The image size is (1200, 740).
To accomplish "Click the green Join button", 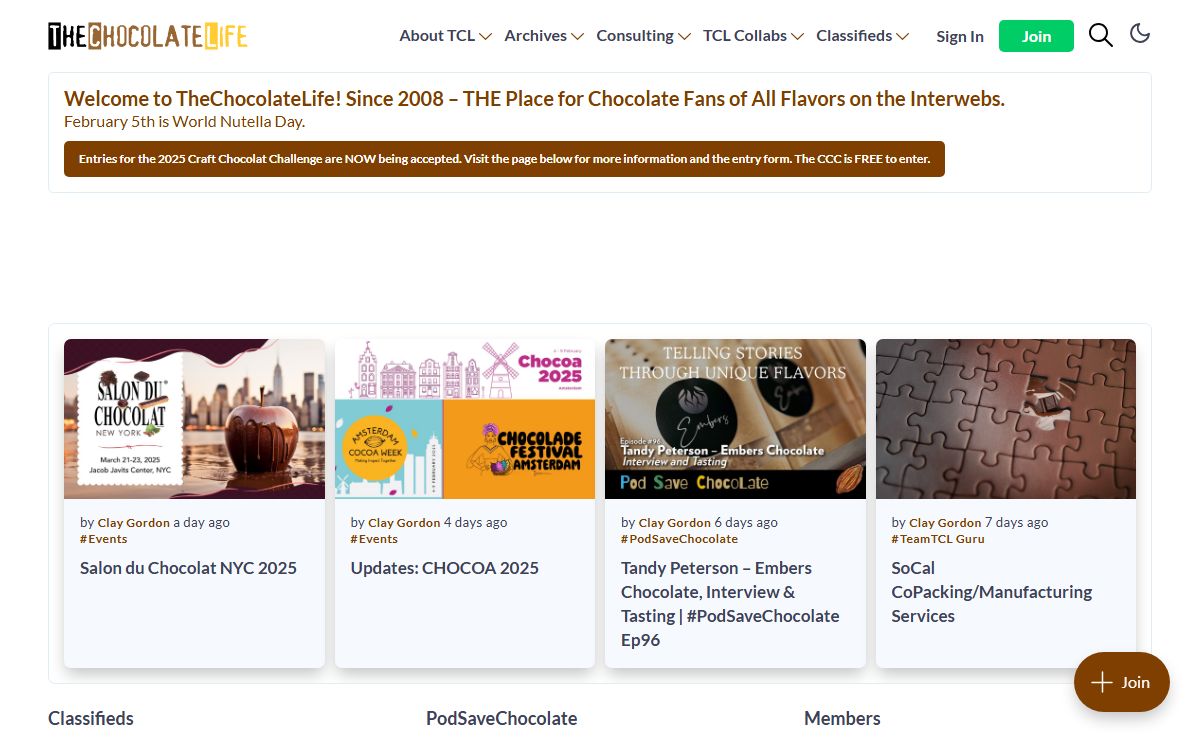I will [1036, 36].
